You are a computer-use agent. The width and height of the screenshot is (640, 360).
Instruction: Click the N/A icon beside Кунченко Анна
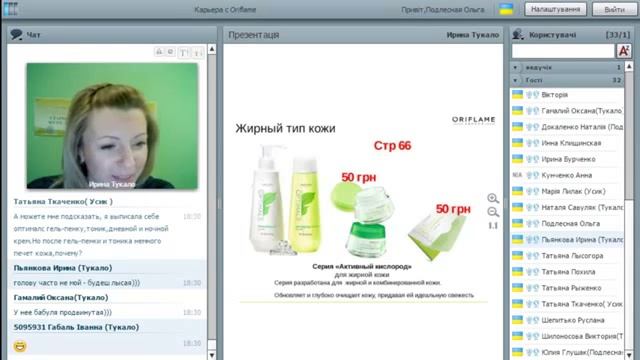(x=518, y=175)
